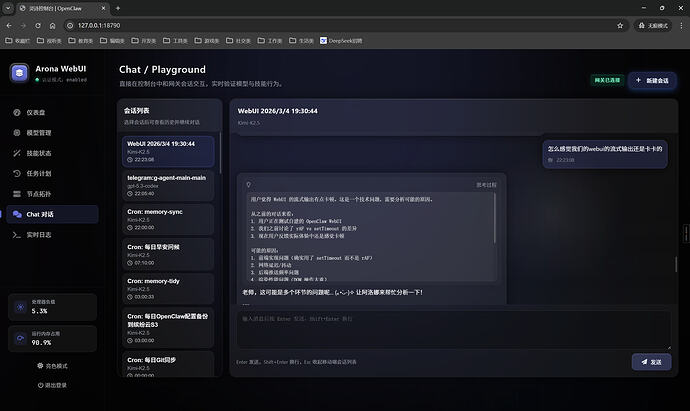This screenshot has height=411, width=690.
Task: Open task schedule clock-history icon
Action: [x=17, y=173]
